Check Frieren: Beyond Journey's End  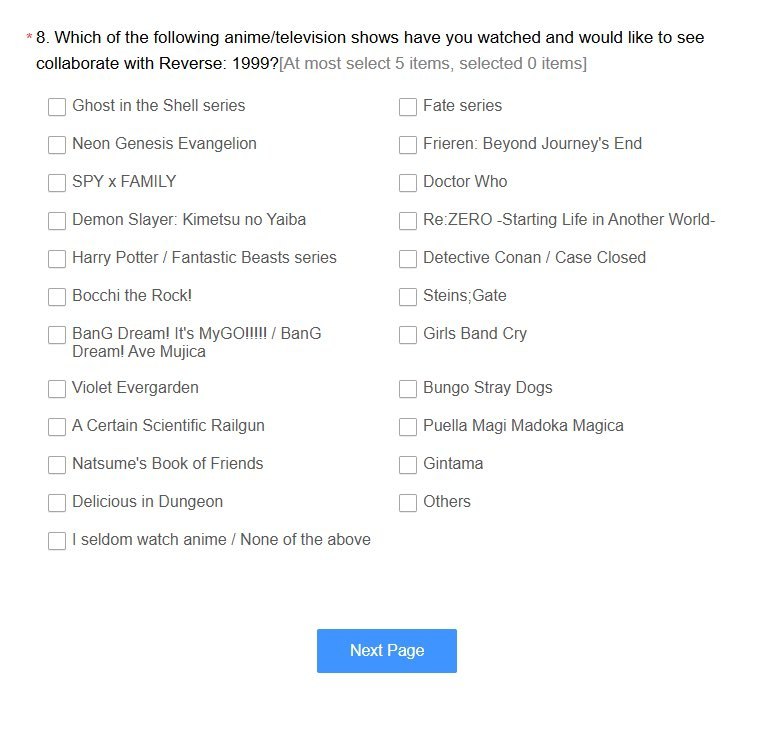[408, 145]
